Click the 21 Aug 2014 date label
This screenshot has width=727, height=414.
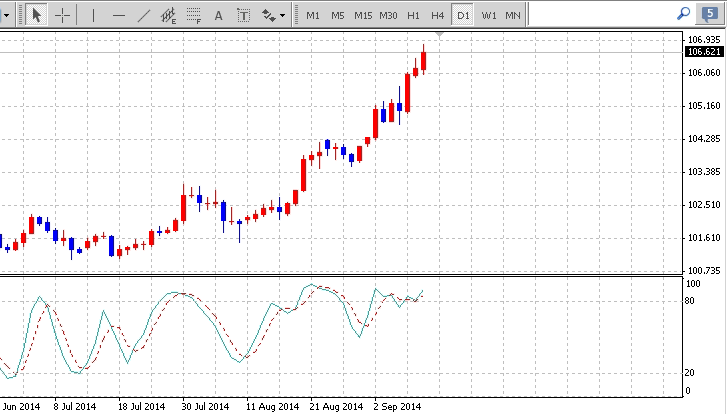(x=336, y=407)
